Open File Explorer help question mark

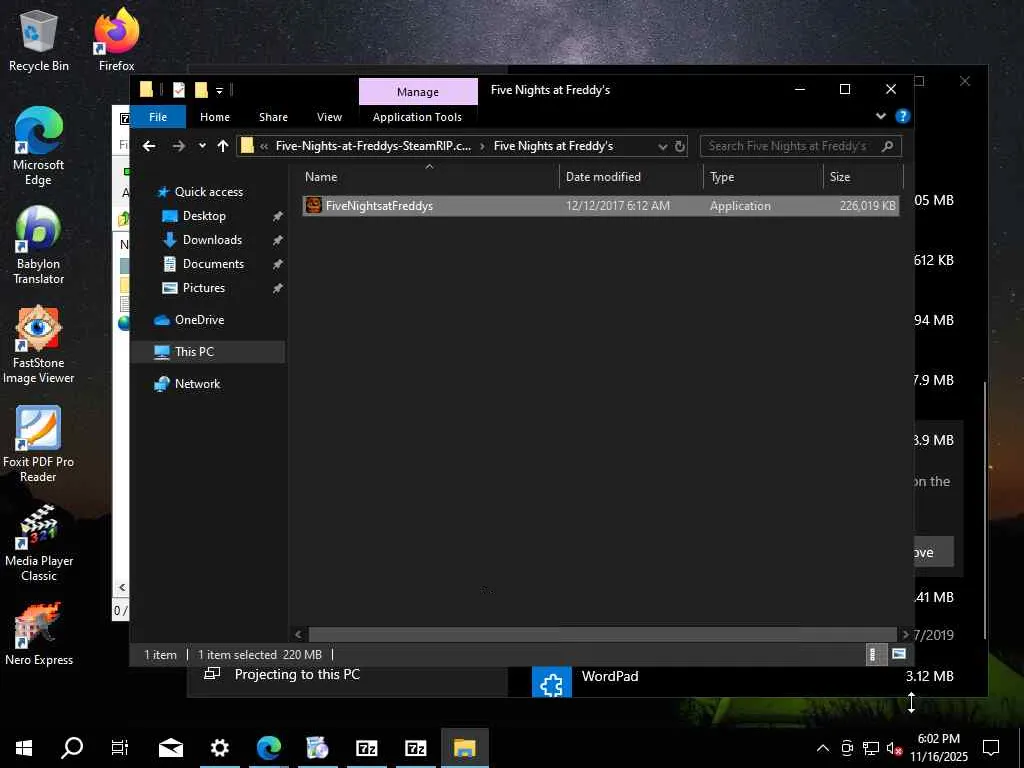click(x=903, y=116)
